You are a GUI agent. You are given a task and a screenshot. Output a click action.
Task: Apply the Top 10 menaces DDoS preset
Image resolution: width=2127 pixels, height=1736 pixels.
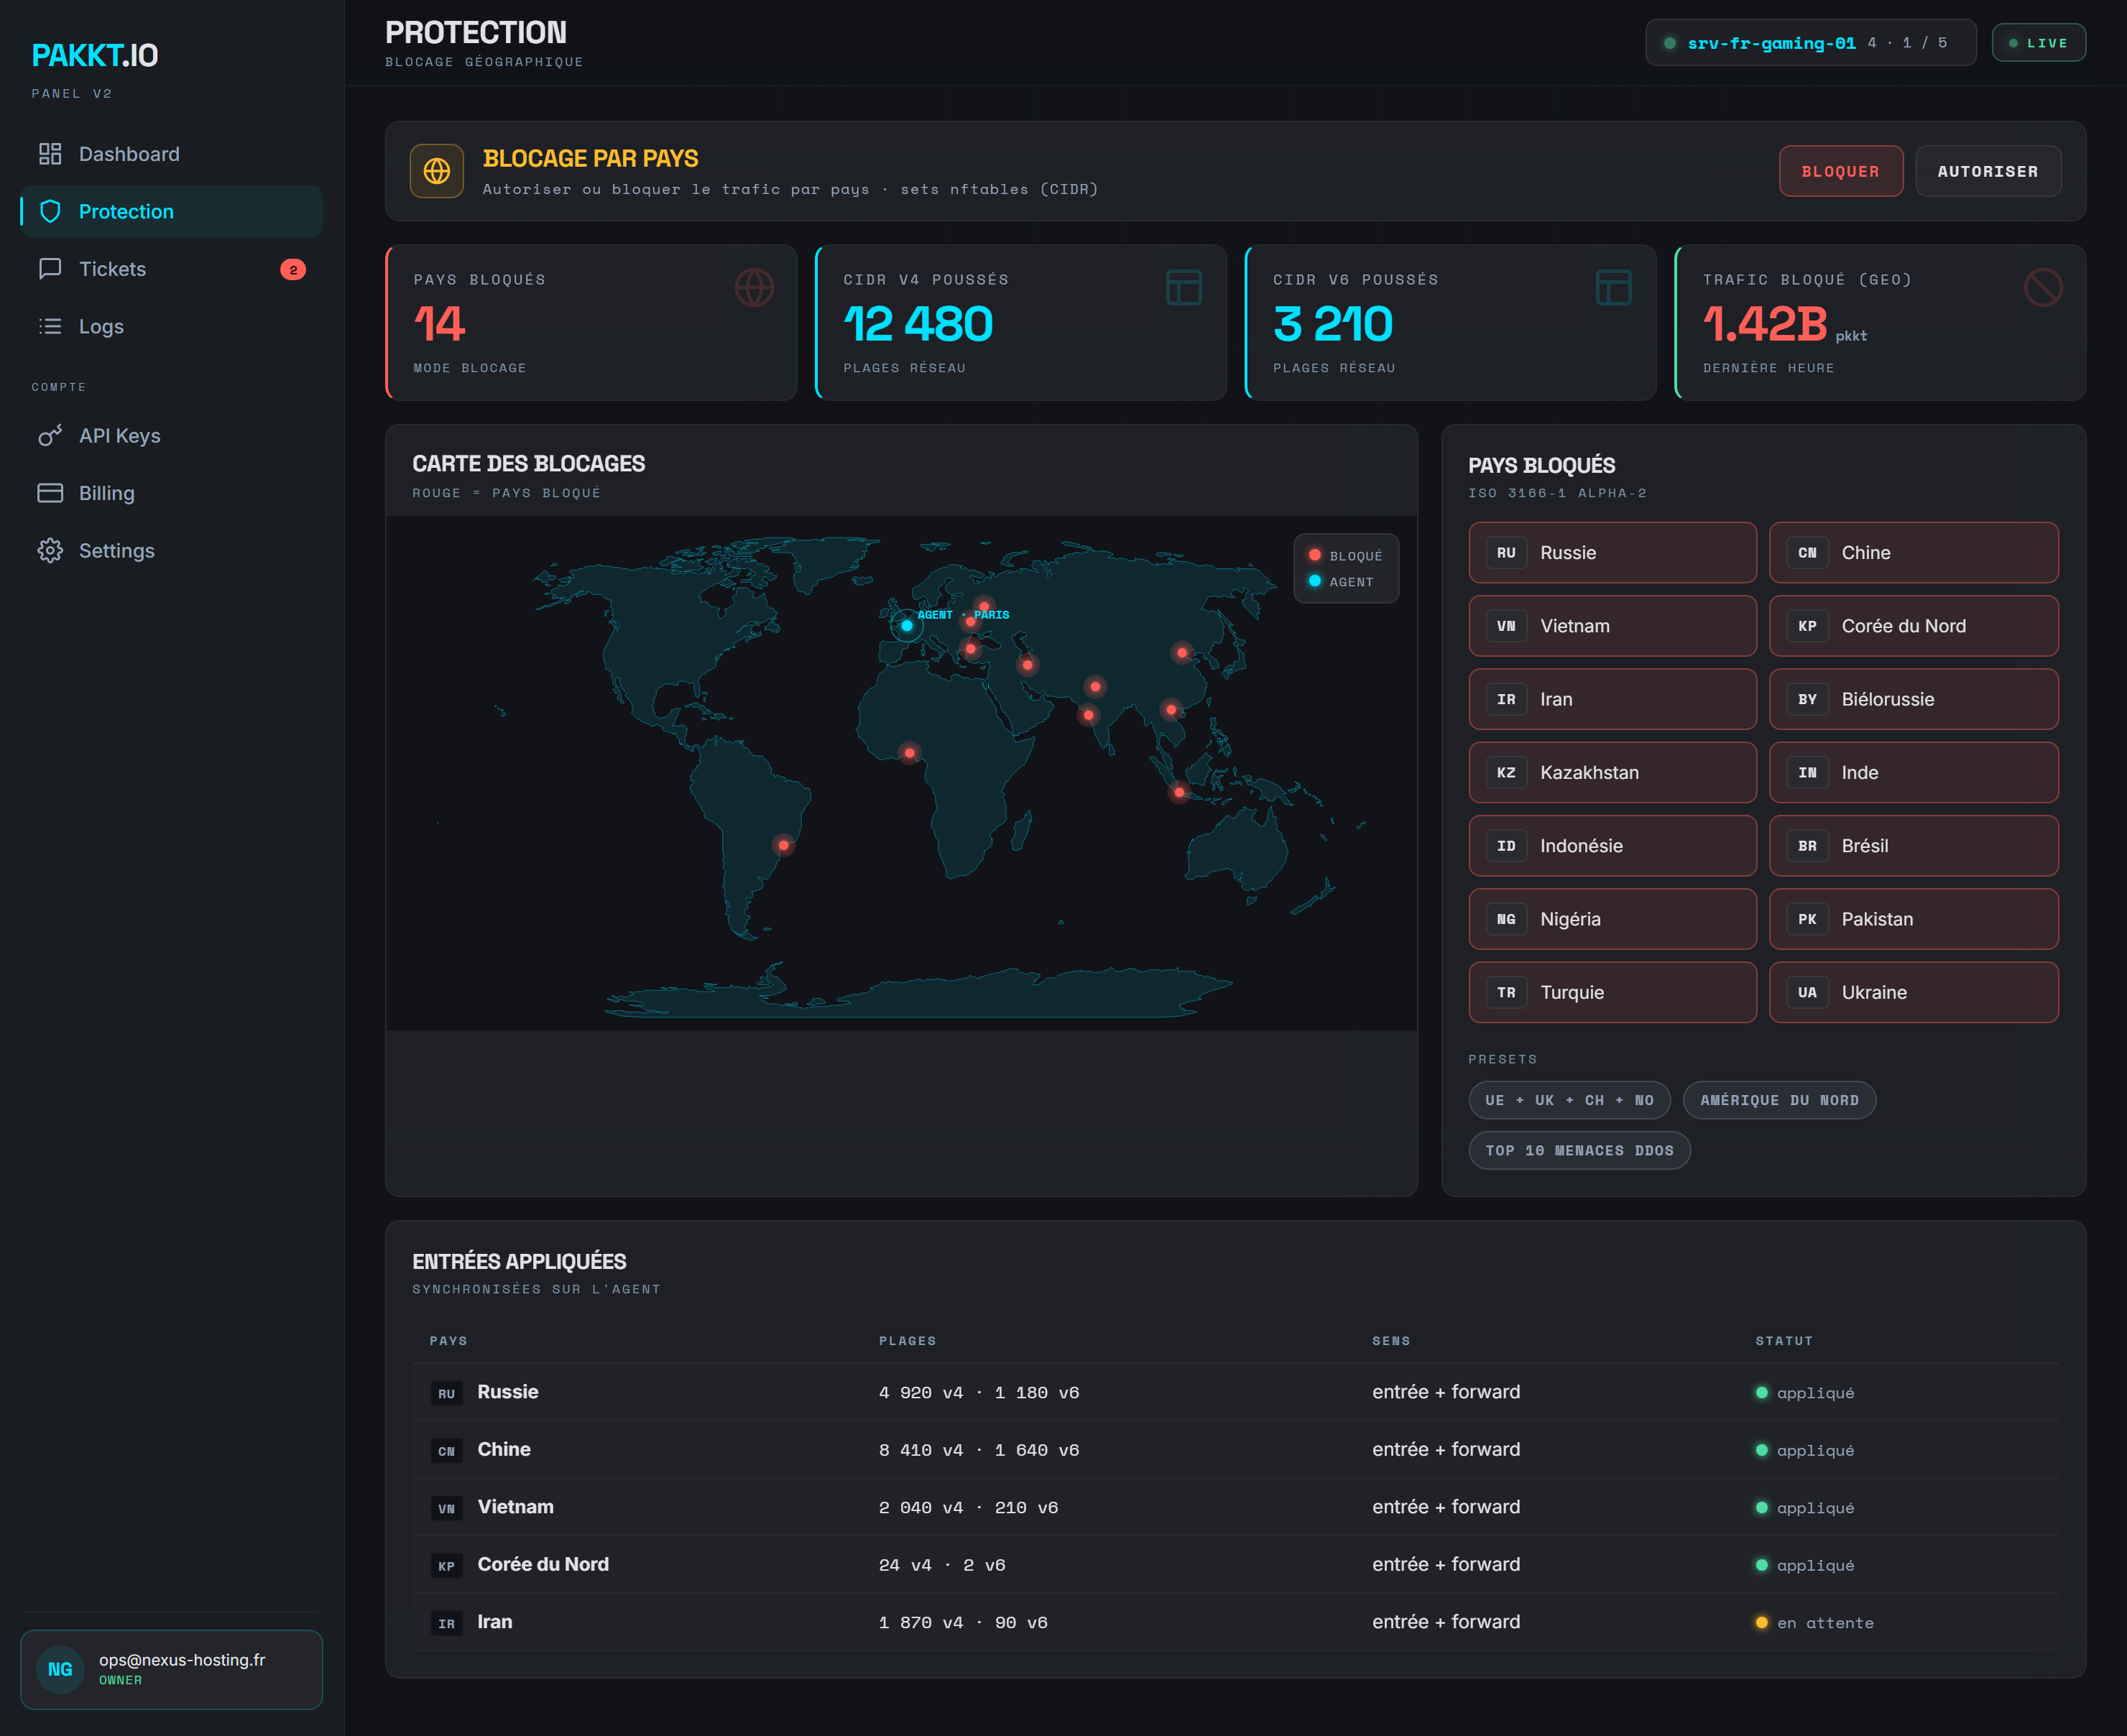(1579, 1150)
